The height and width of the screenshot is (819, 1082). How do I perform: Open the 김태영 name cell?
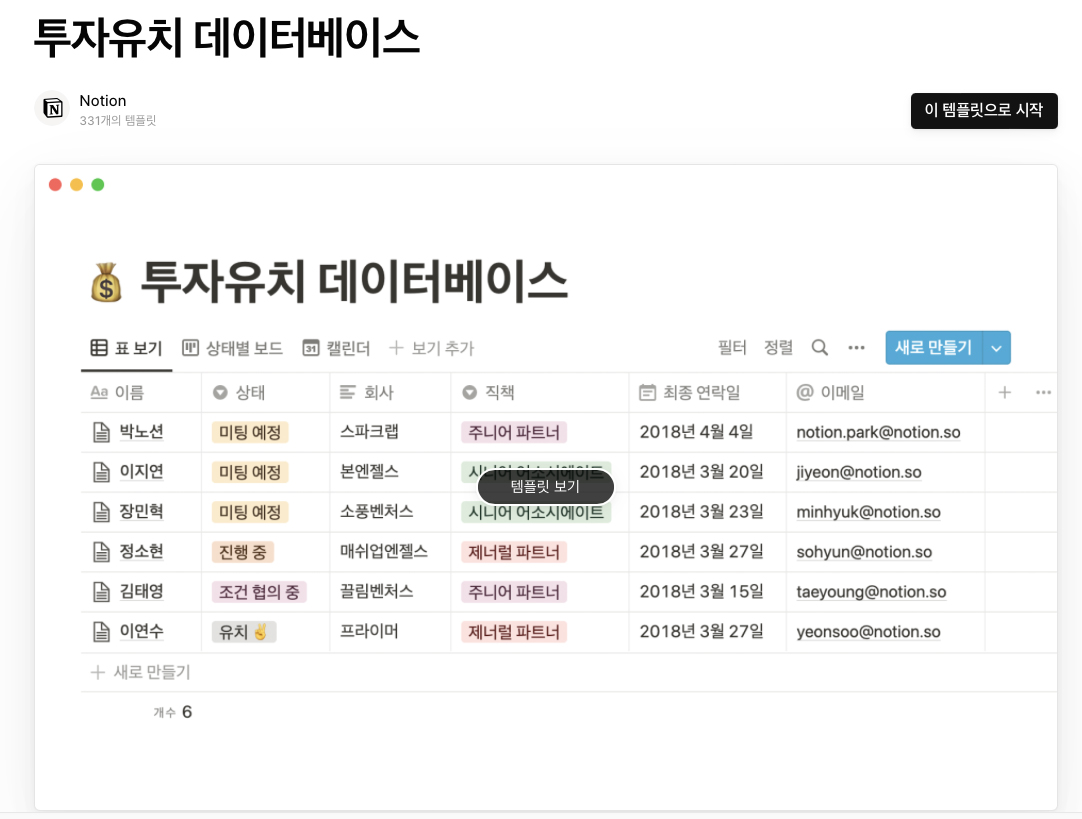(141, 591)
